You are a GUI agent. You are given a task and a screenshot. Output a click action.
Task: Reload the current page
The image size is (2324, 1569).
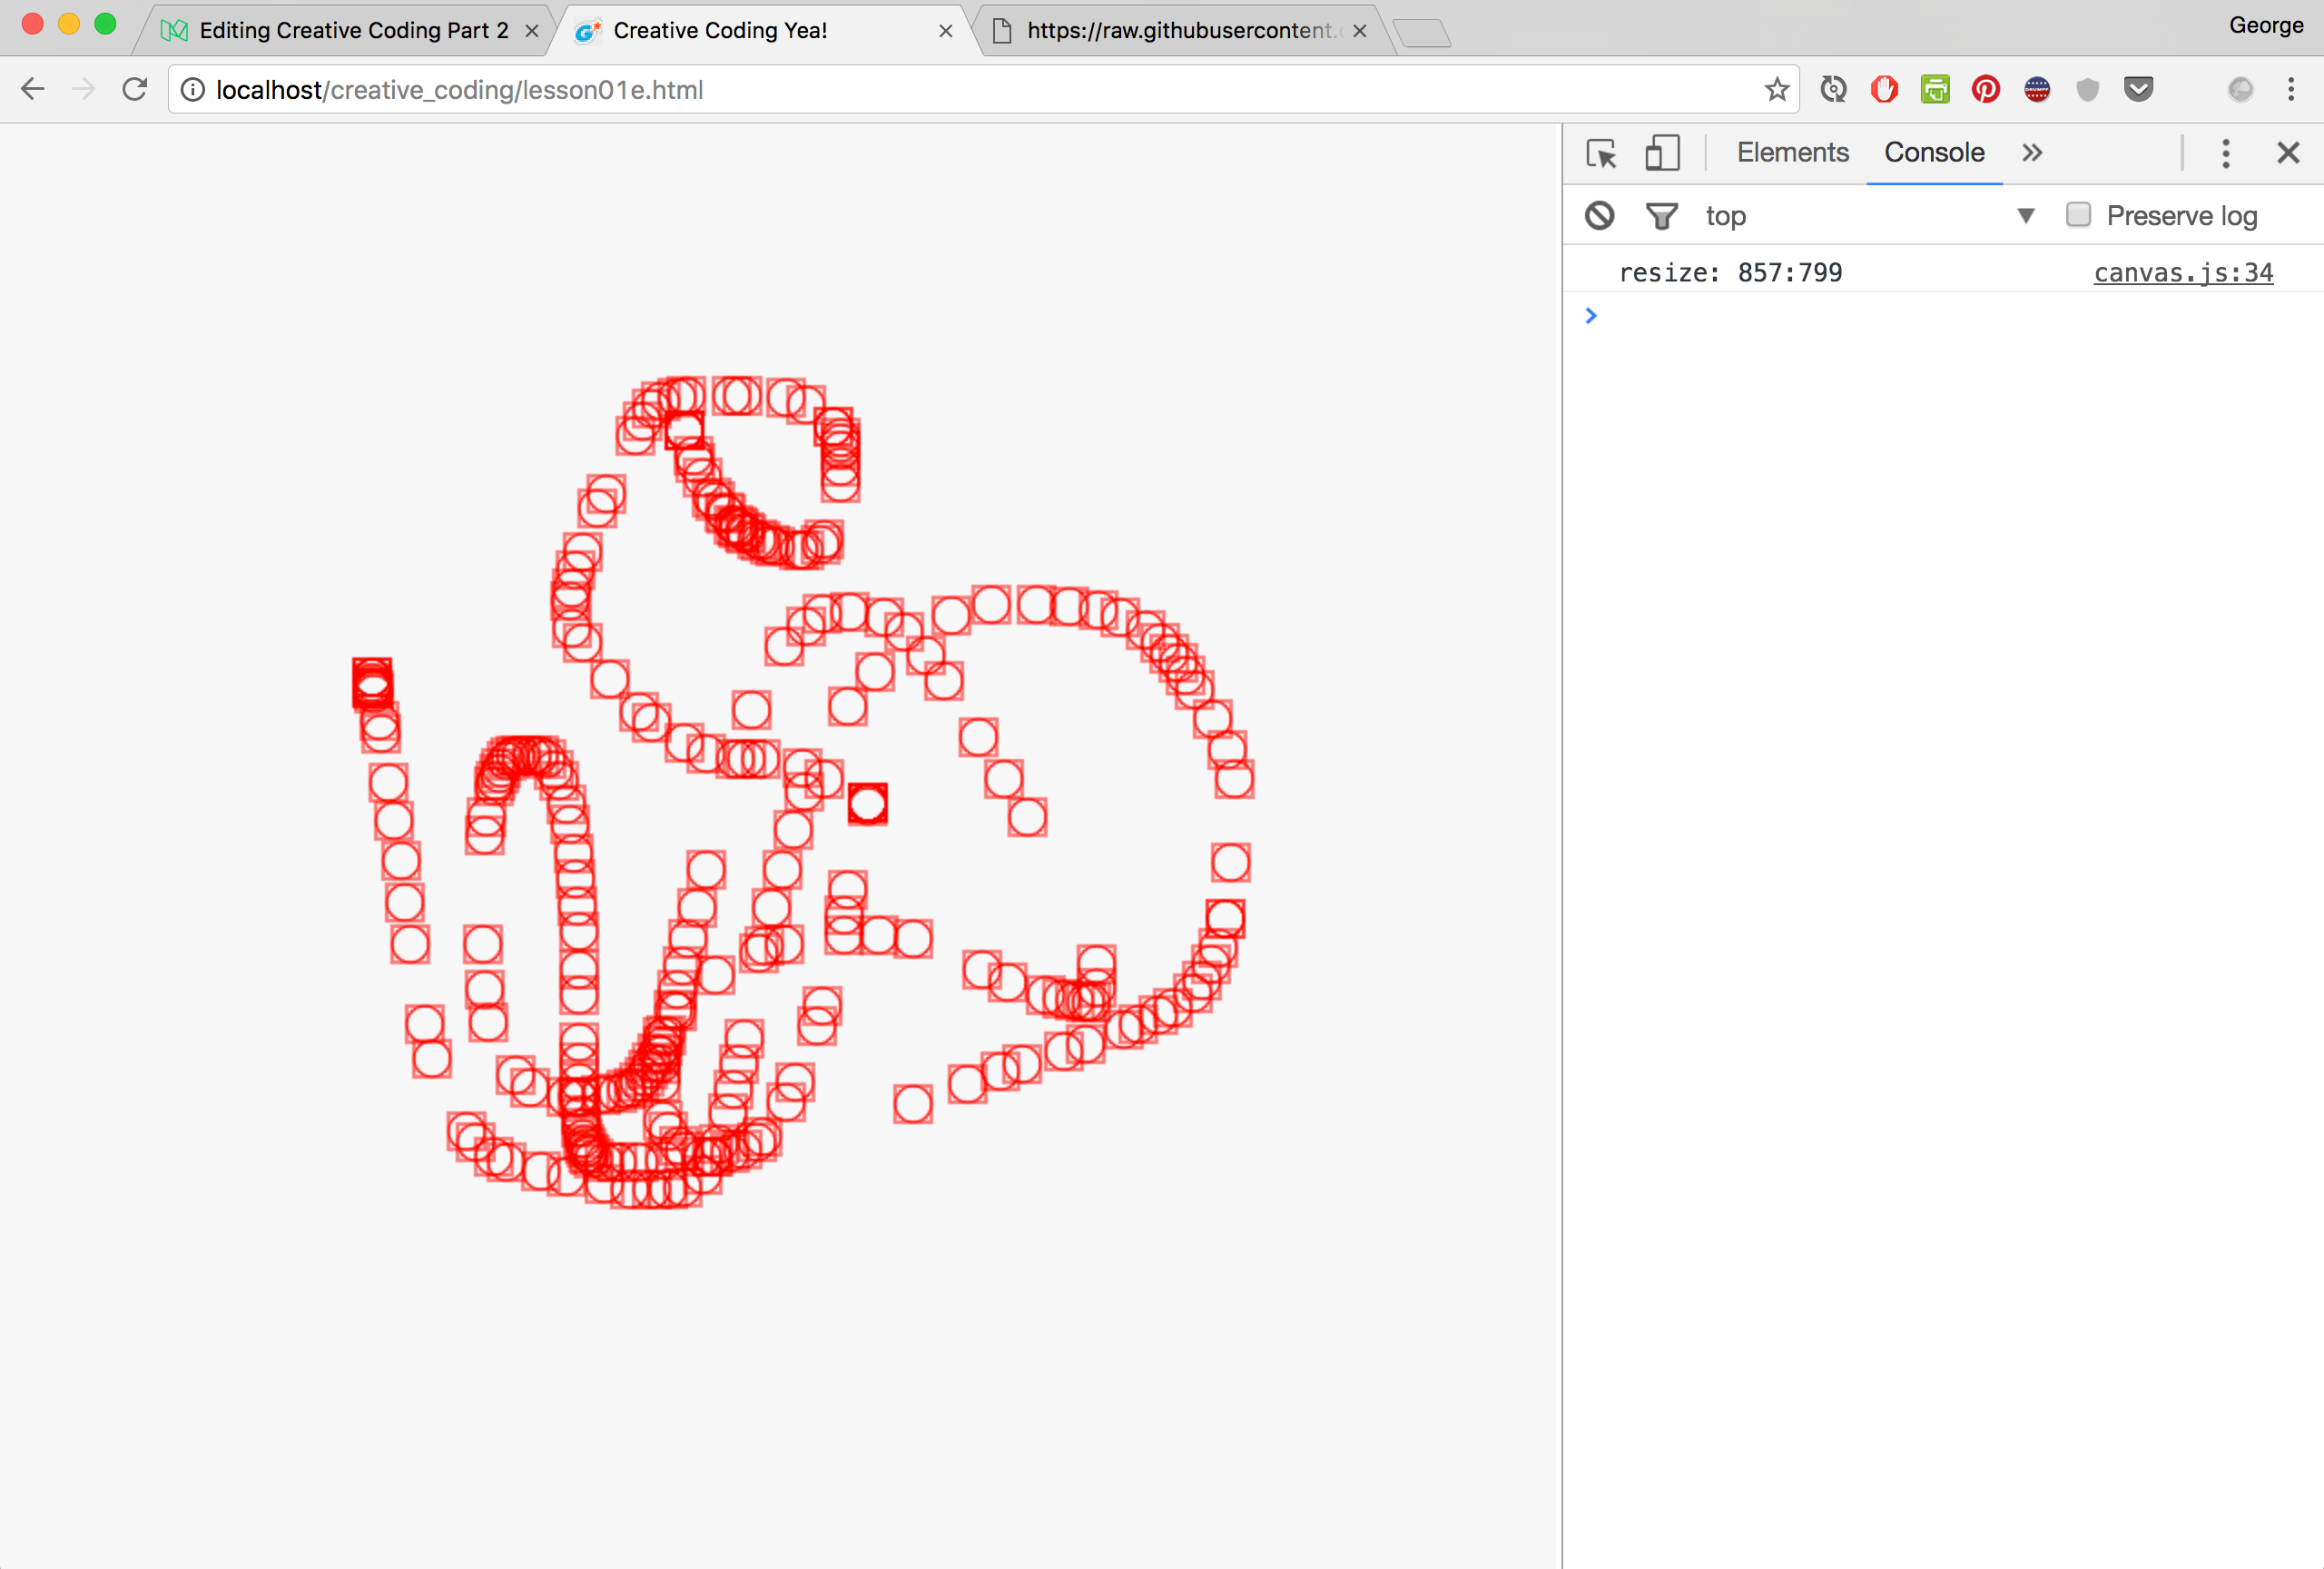coord(136,89)
